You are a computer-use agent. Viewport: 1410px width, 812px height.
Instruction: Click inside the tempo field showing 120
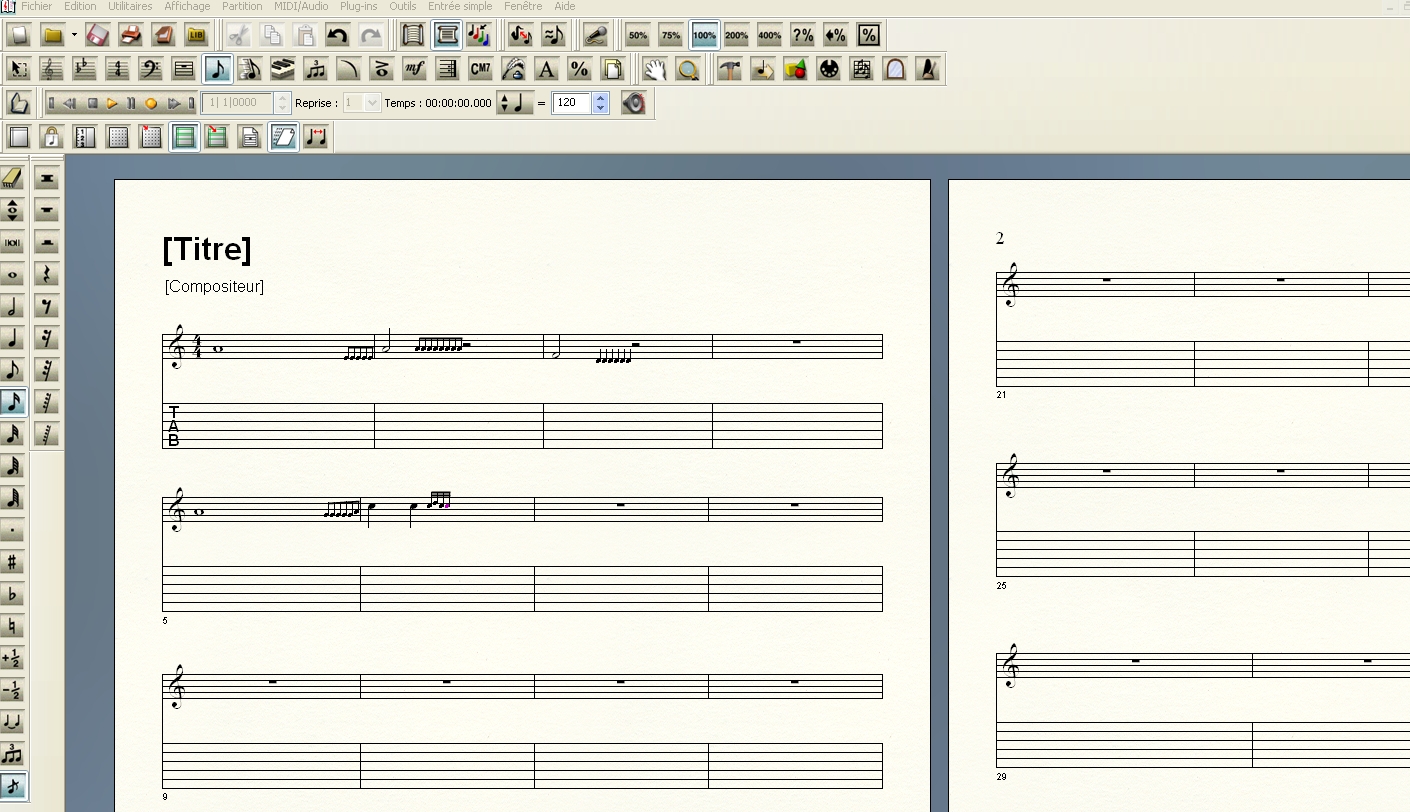tap(572, 103)
